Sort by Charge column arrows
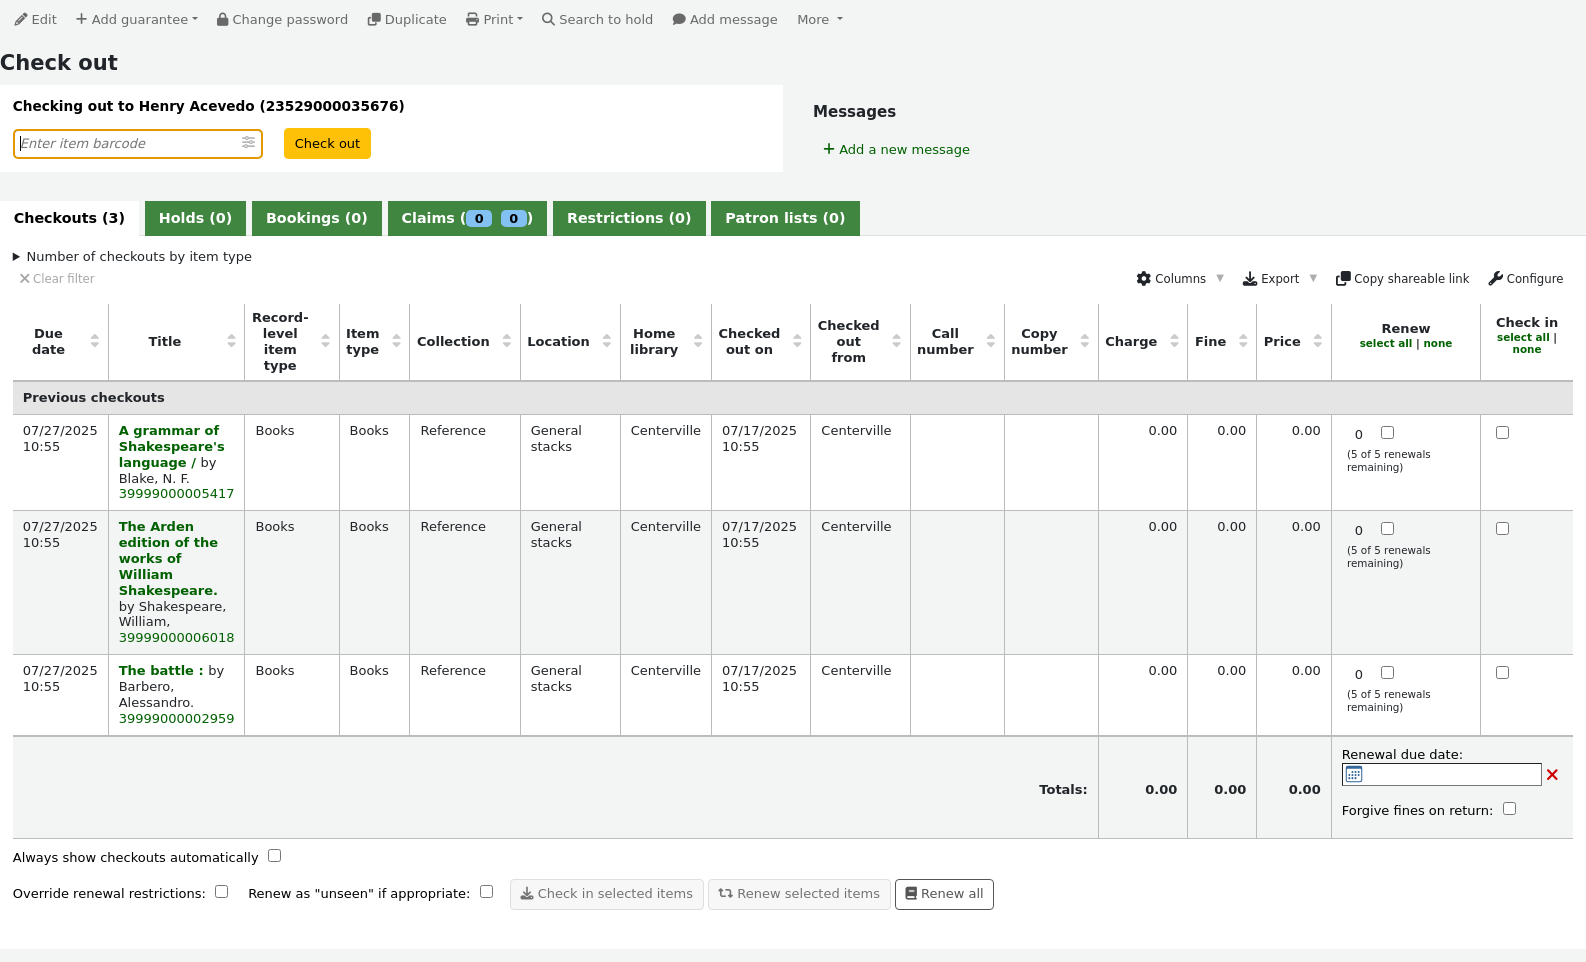The width and height of the screenshot is (1586, 962). [x=1174, y=341]
